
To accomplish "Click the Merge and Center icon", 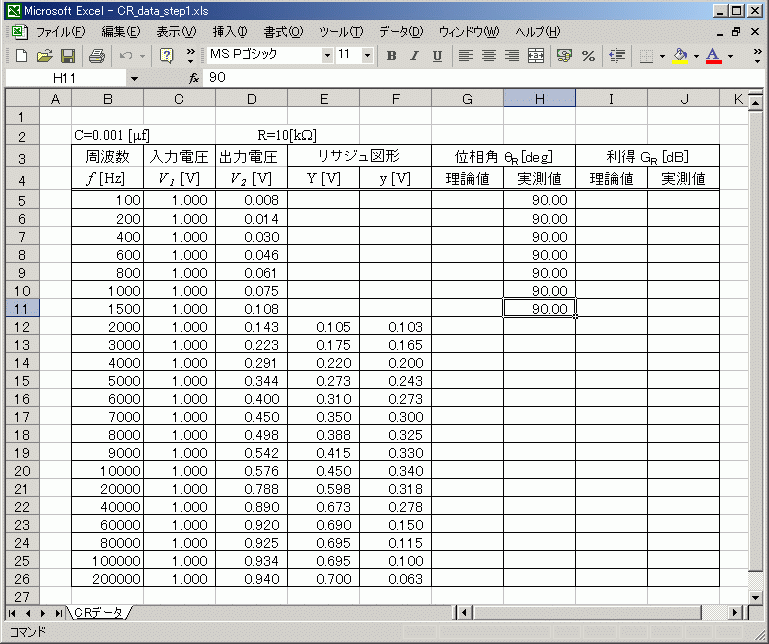I will click(x=536, y=56).
